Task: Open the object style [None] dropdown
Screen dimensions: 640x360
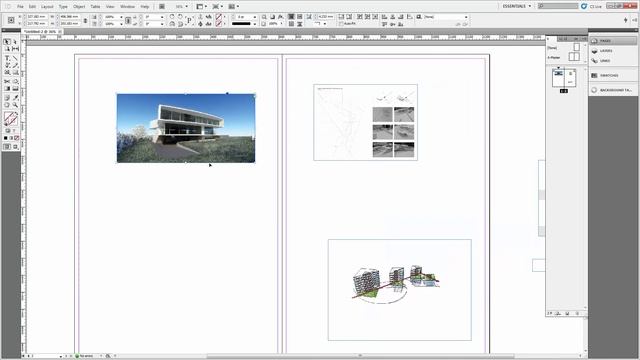Action: (x=466, y=17)
